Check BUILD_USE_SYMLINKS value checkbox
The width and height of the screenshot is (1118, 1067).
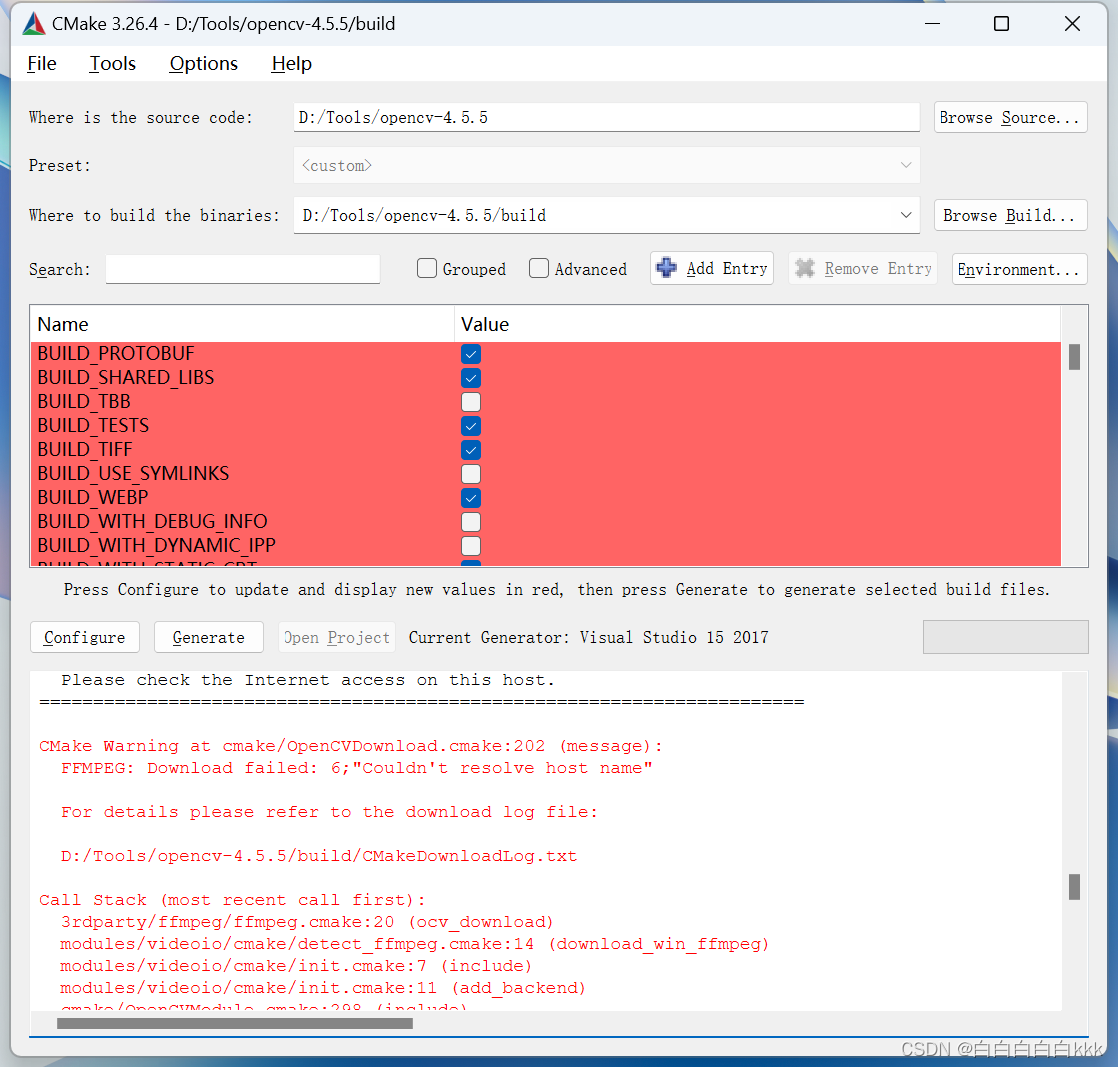coord(471,474)
